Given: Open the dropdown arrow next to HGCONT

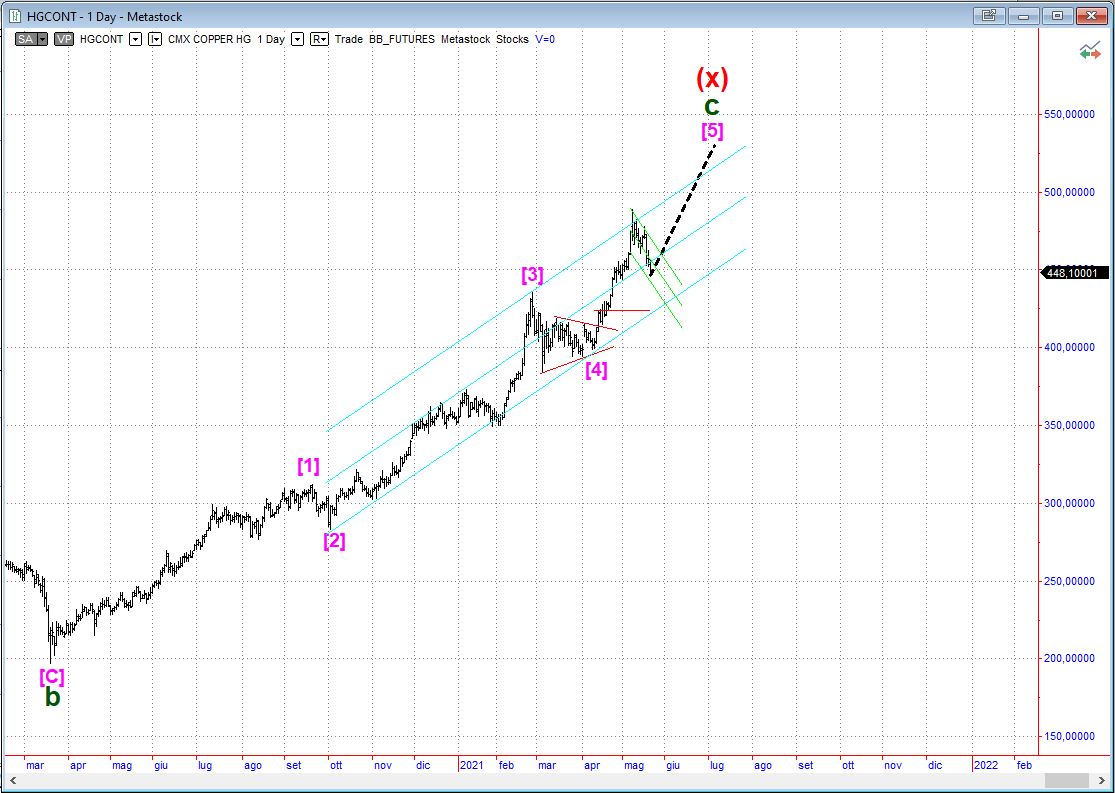Looking at the screenshot, I should tap(135, 40).
